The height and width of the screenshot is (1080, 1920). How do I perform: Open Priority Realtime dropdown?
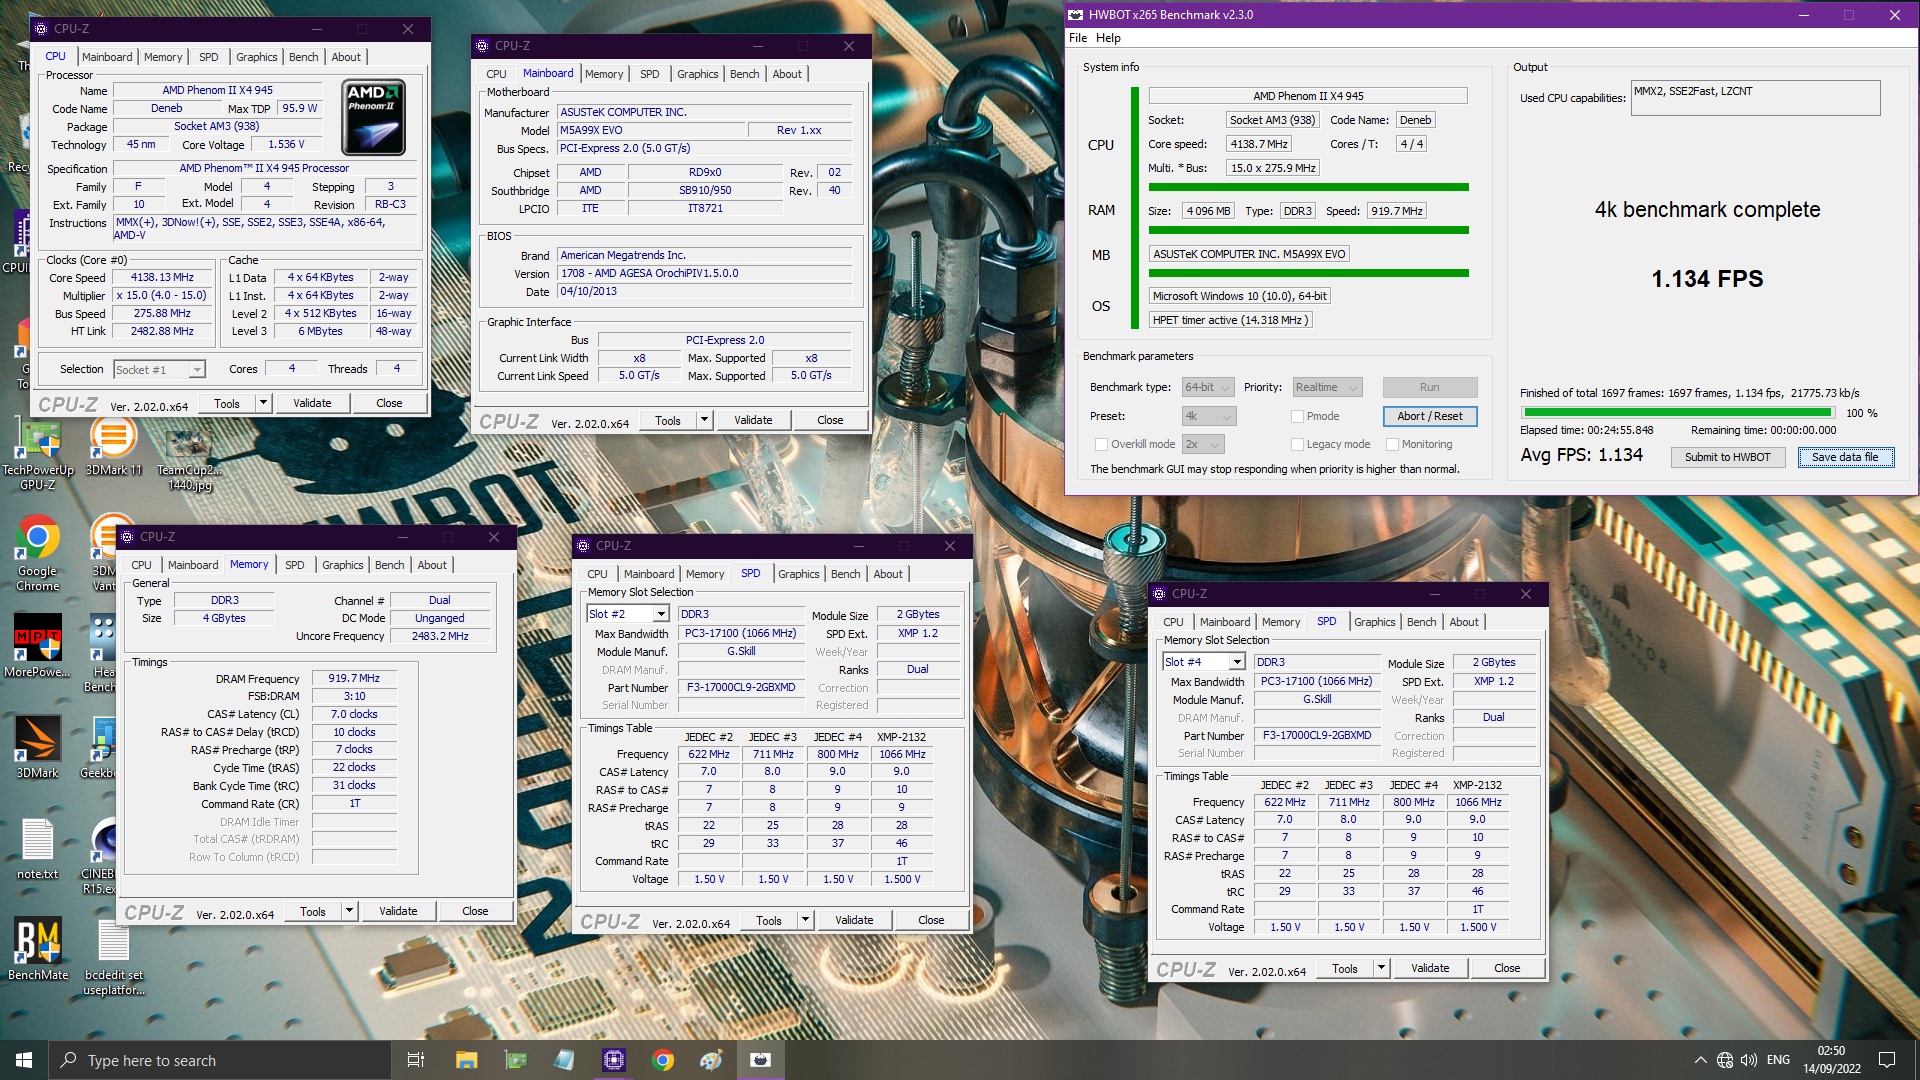pos(1327,387)
